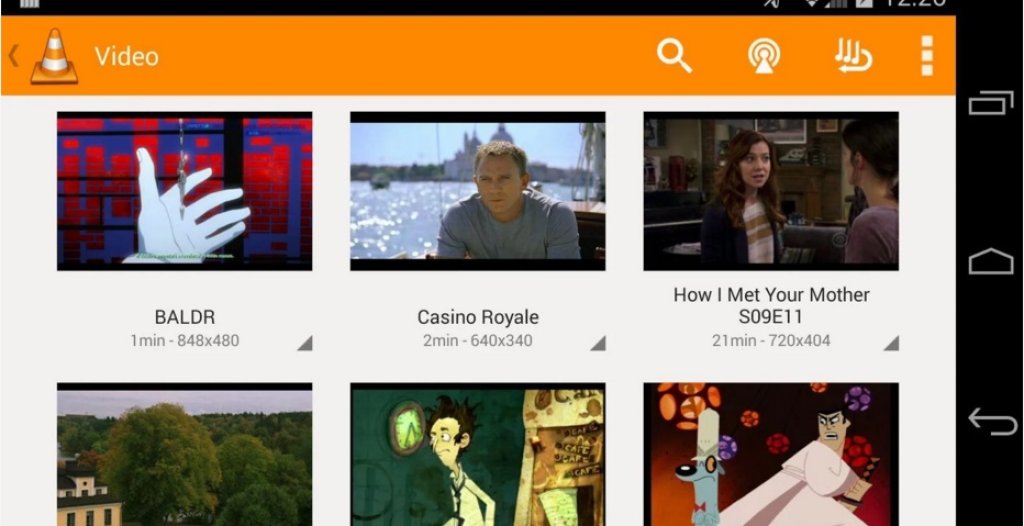The height and width of the screenshot is (526, 1024).
Task: Open the cartoon cafe man thumbnail
Action: [x=477, y=454]
